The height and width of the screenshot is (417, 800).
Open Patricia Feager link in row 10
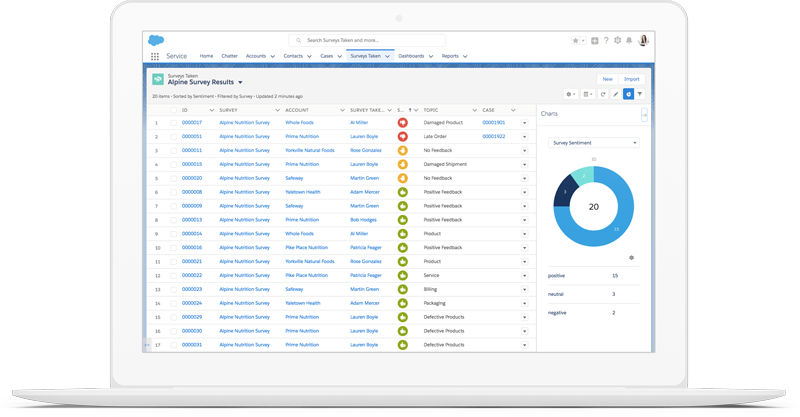[x=366, y=248]
